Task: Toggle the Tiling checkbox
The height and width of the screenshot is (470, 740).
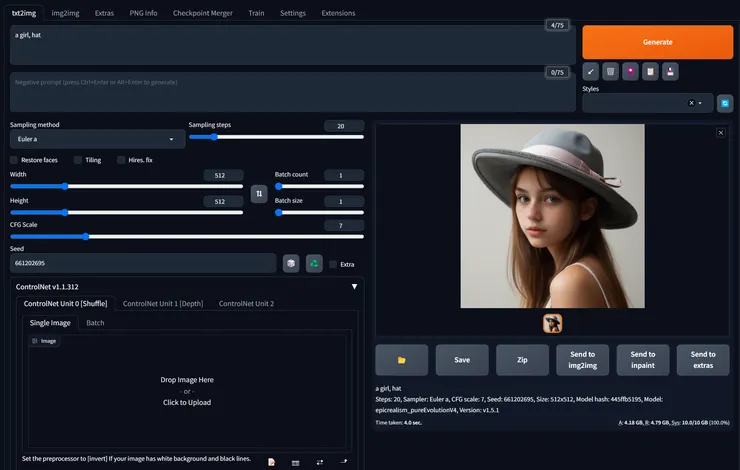Action: (77, 160)
